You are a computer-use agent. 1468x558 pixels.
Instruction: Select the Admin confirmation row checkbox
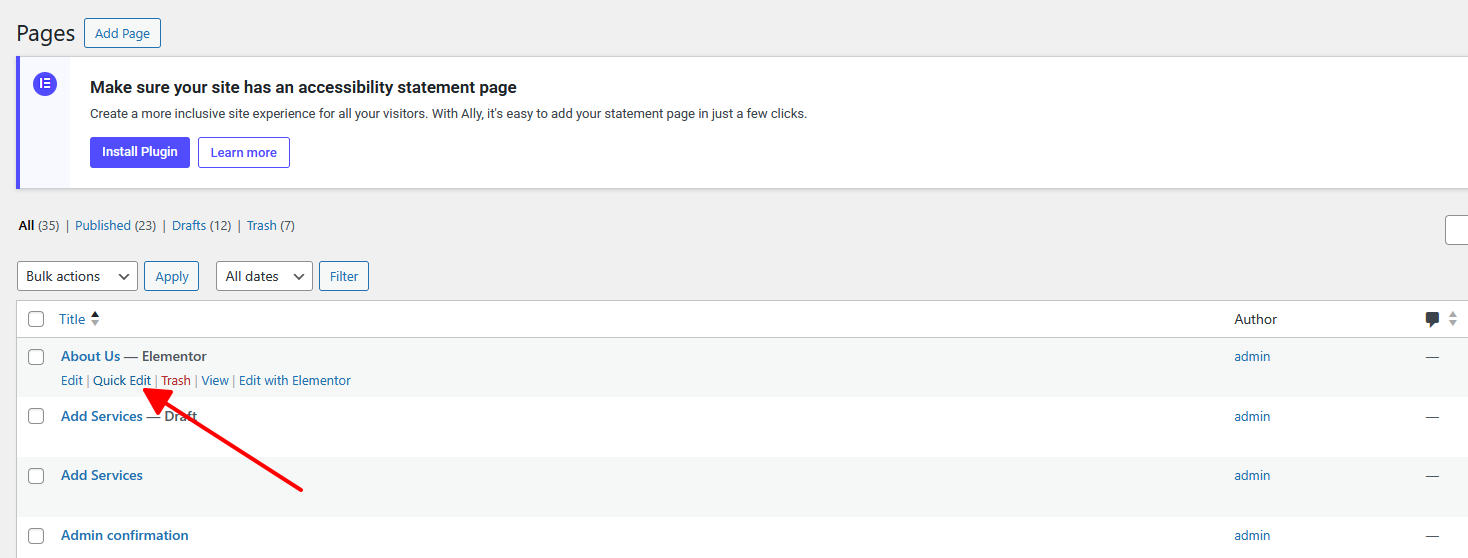36,536
